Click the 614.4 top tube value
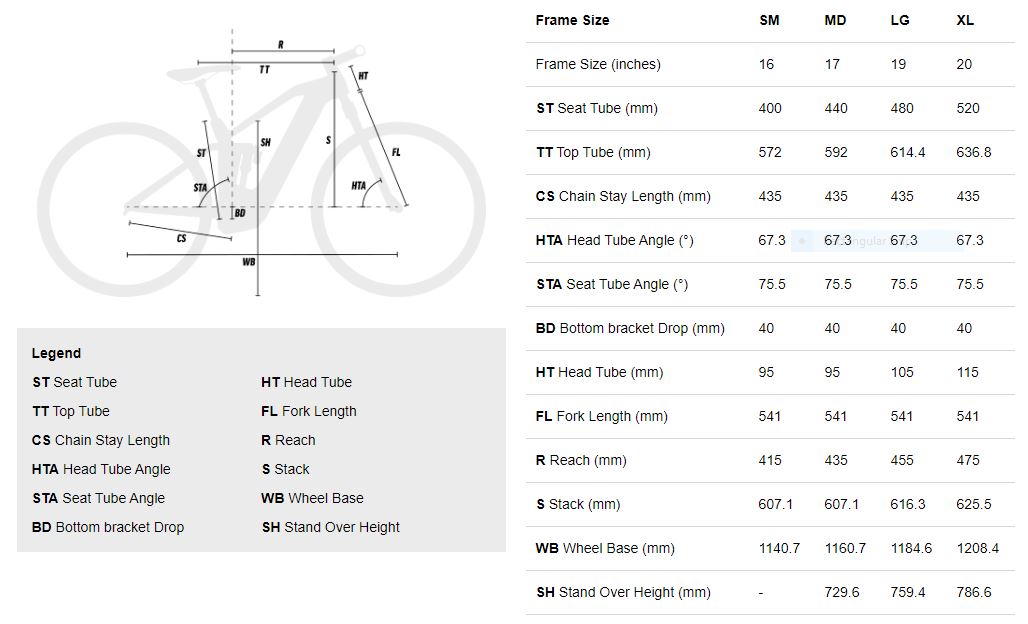1028x624 pixels. click(907, 152)
